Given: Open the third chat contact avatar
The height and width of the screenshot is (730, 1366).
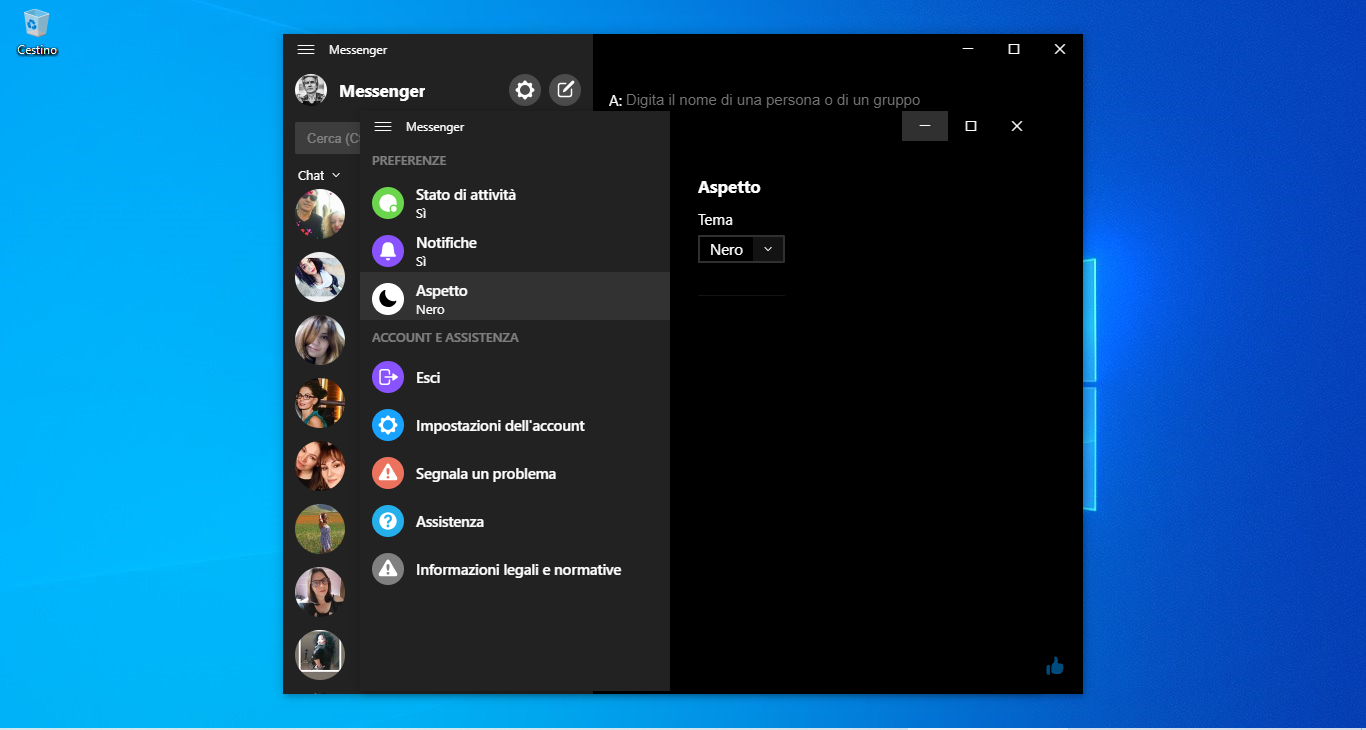Looking at the screenshot, I should [320, 340].
